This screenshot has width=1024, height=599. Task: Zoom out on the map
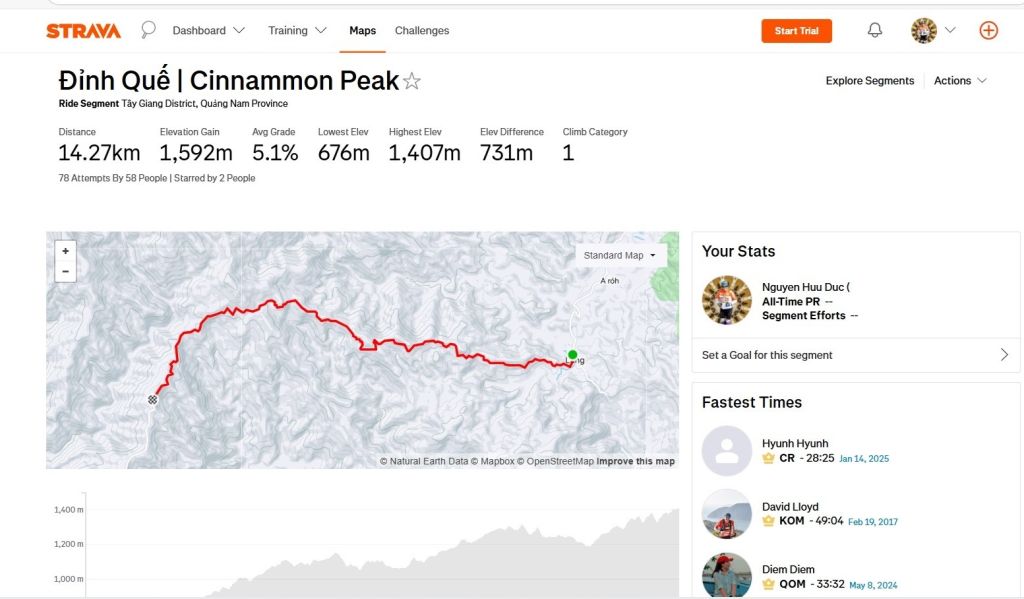pyautogui.click(x=66, y=271)
